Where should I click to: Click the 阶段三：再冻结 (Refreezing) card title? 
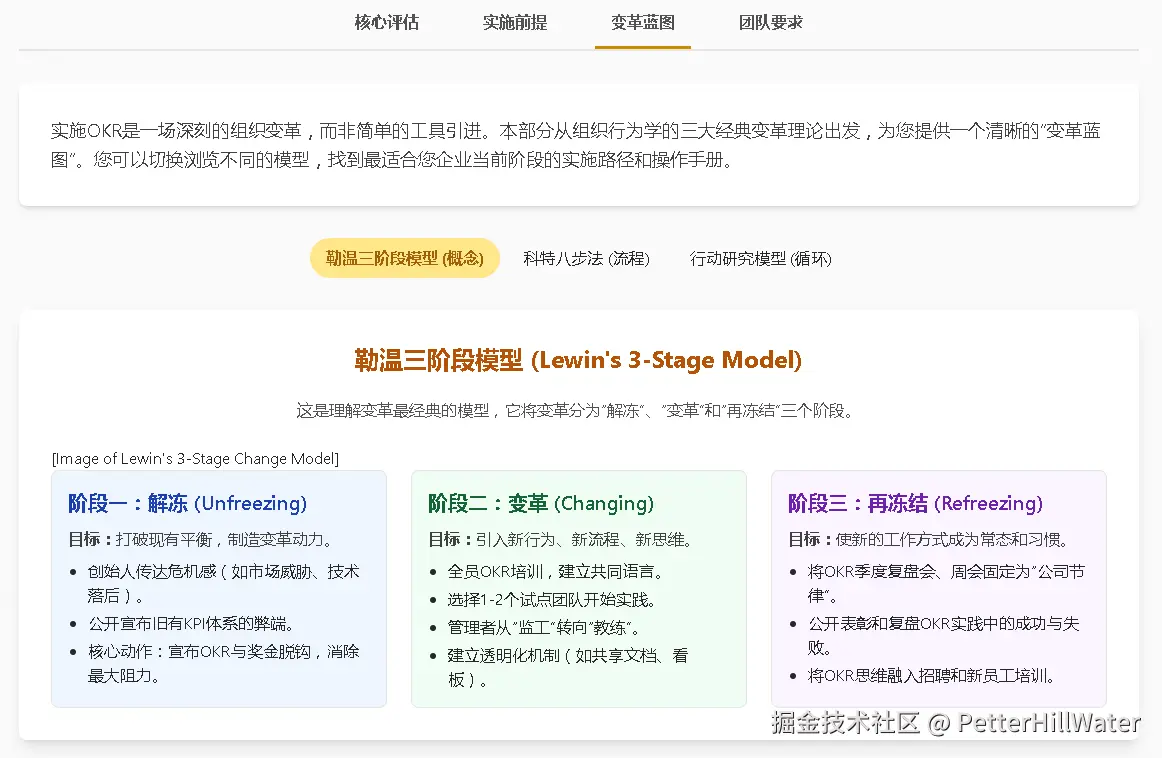pos(914,503)
